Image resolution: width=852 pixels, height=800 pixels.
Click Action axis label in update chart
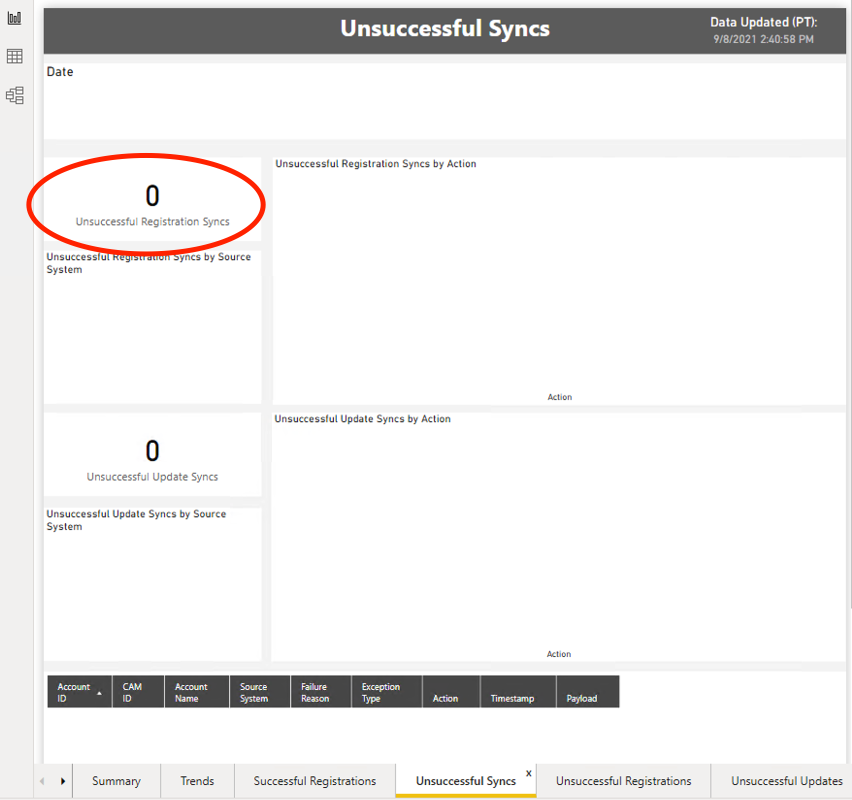click(x=559, y=654)
